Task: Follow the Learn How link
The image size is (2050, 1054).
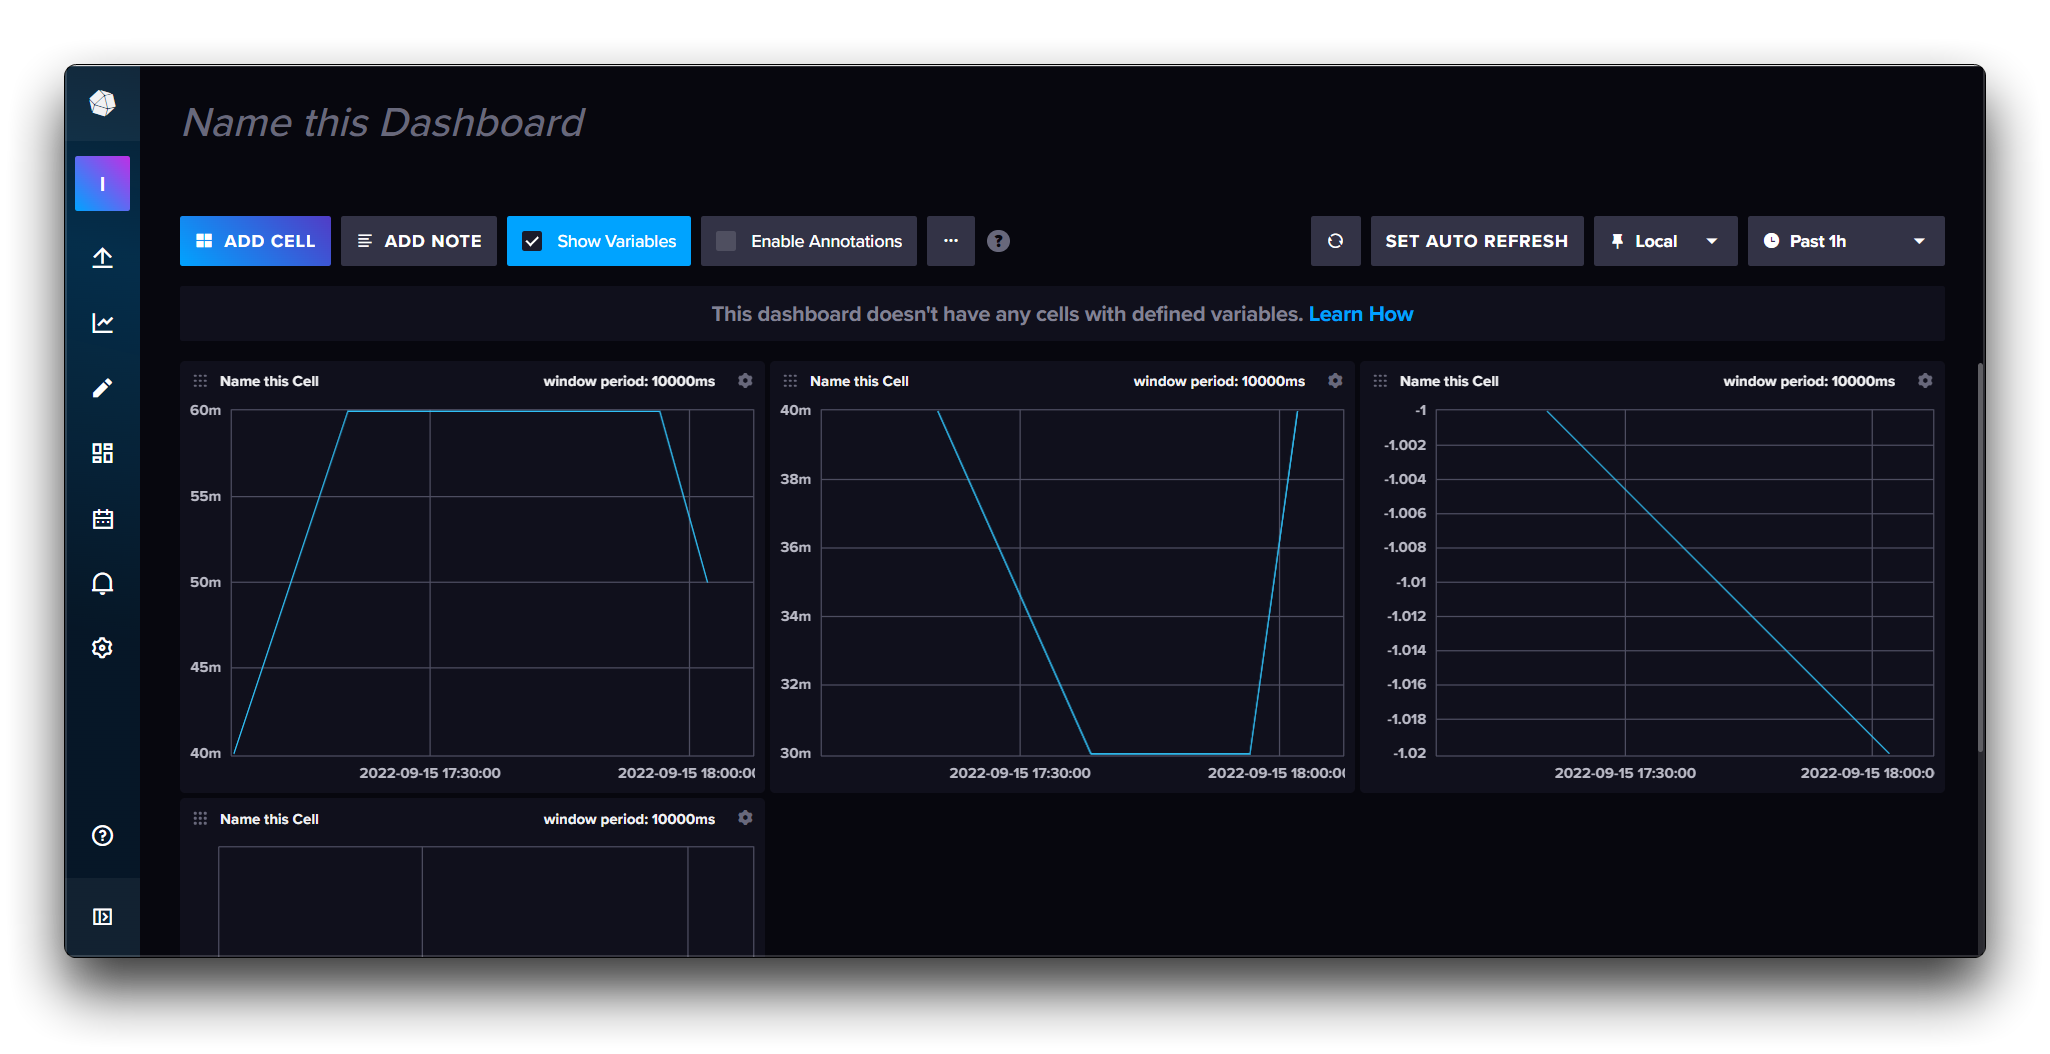Action: point(1360,314)
